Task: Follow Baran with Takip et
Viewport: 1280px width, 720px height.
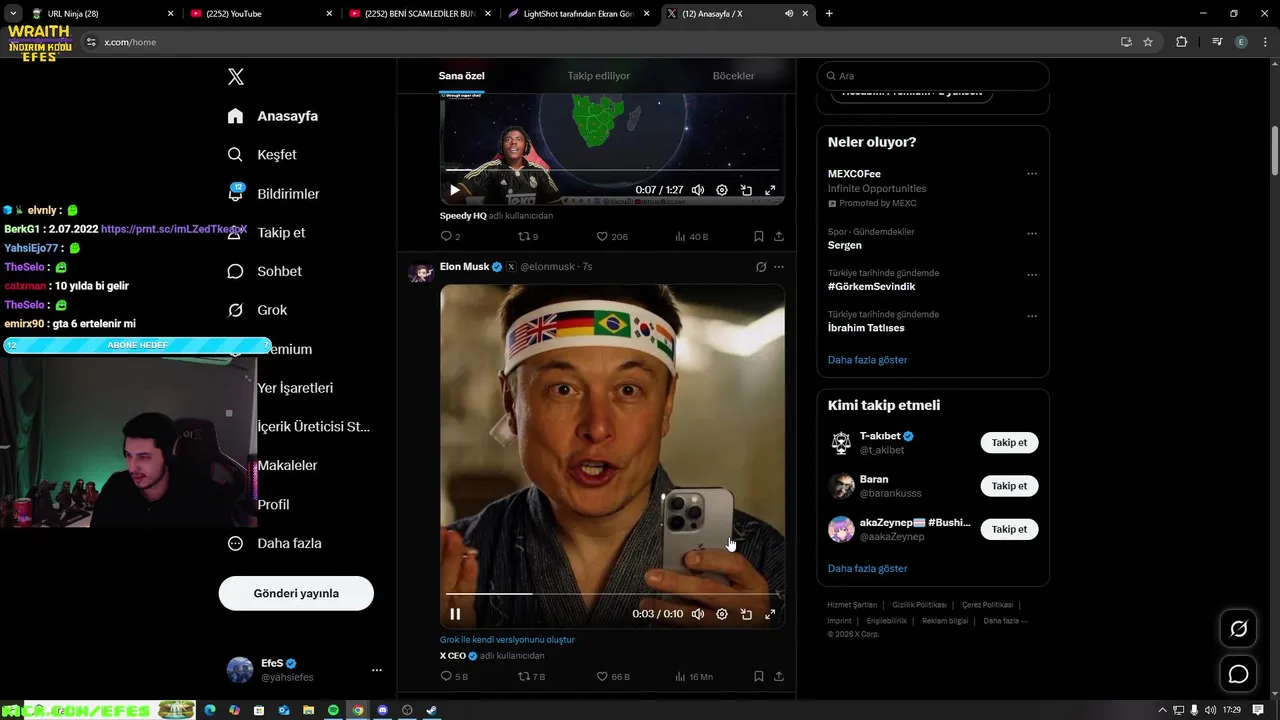Action: tap(1009, 486)
